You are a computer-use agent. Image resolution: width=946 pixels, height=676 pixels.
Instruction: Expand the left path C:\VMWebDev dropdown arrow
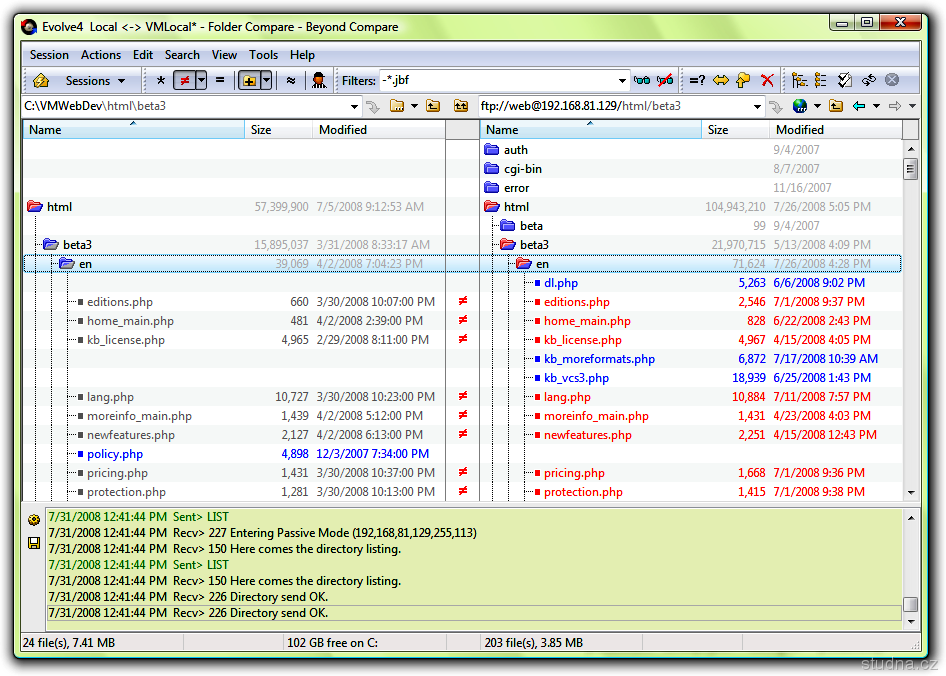click(x=354, y=106)
